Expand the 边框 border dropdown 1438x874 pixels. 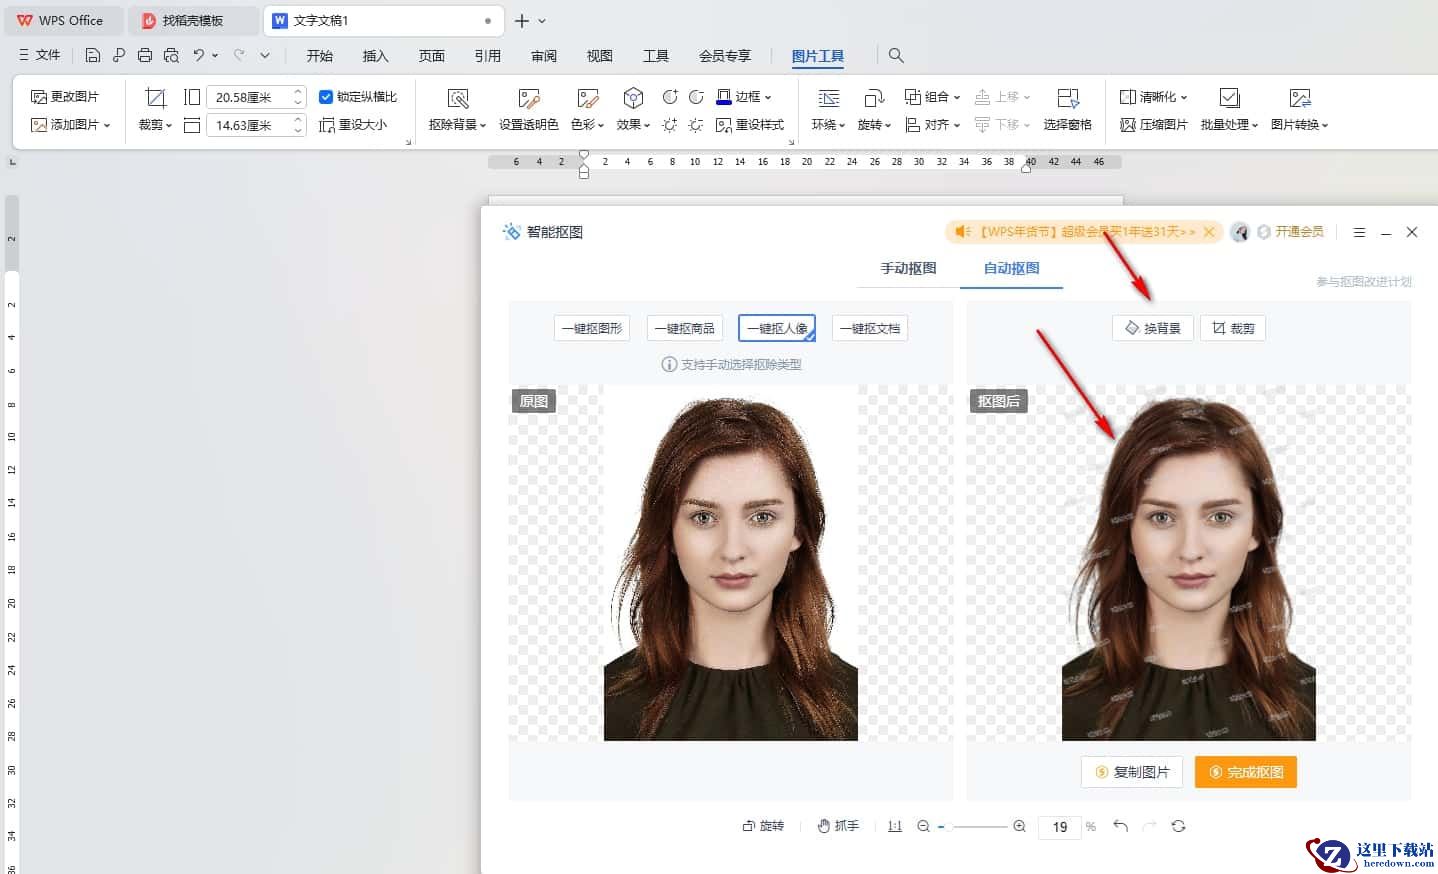[x=768, y=98]
